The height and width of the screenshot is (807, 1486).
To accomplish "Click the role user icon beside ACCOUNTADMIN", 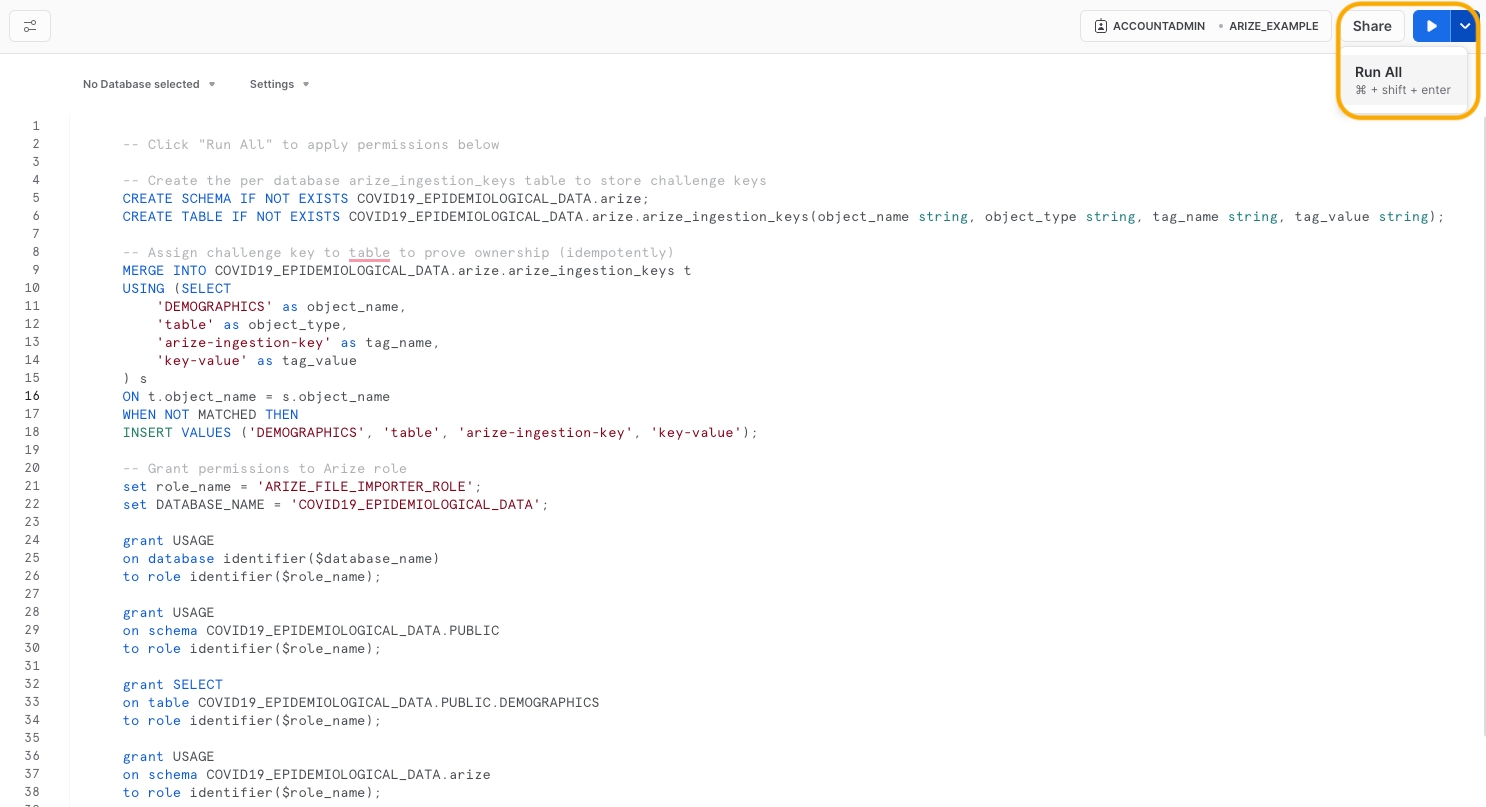I will pyautogui.click(x=1101, y=26).
